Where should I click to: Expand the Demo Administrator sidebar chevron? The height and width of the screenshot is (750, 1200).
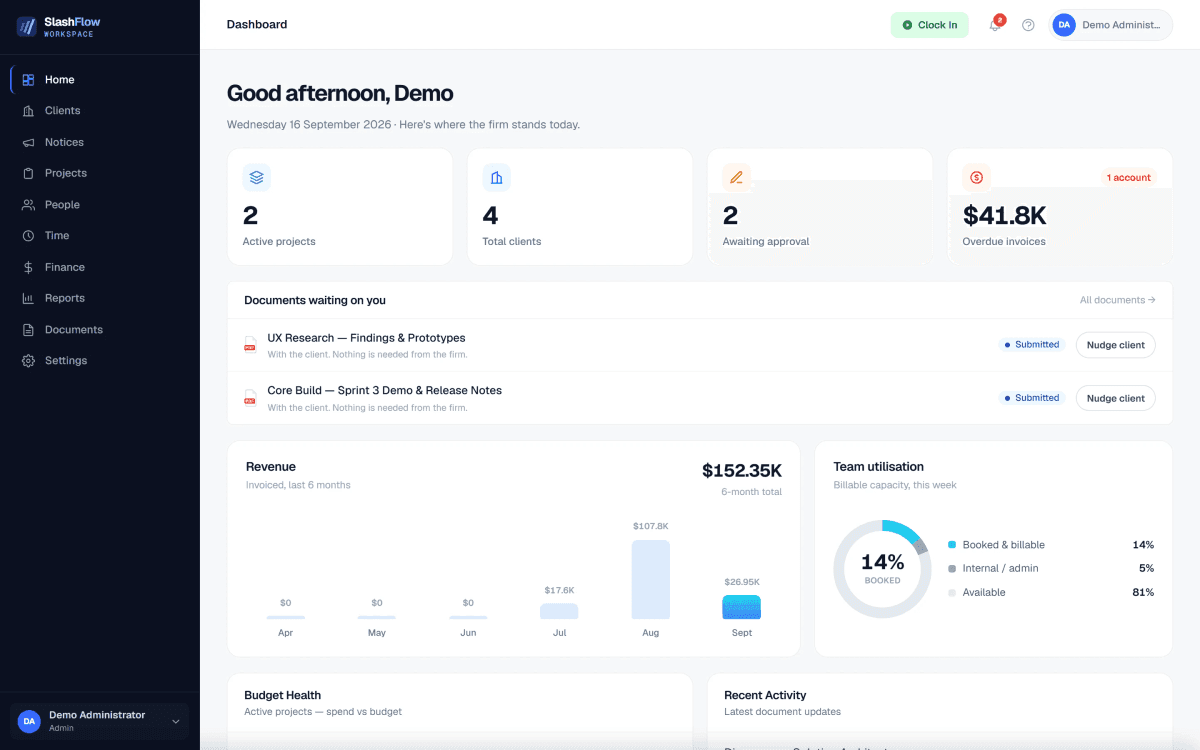[176, 721]
